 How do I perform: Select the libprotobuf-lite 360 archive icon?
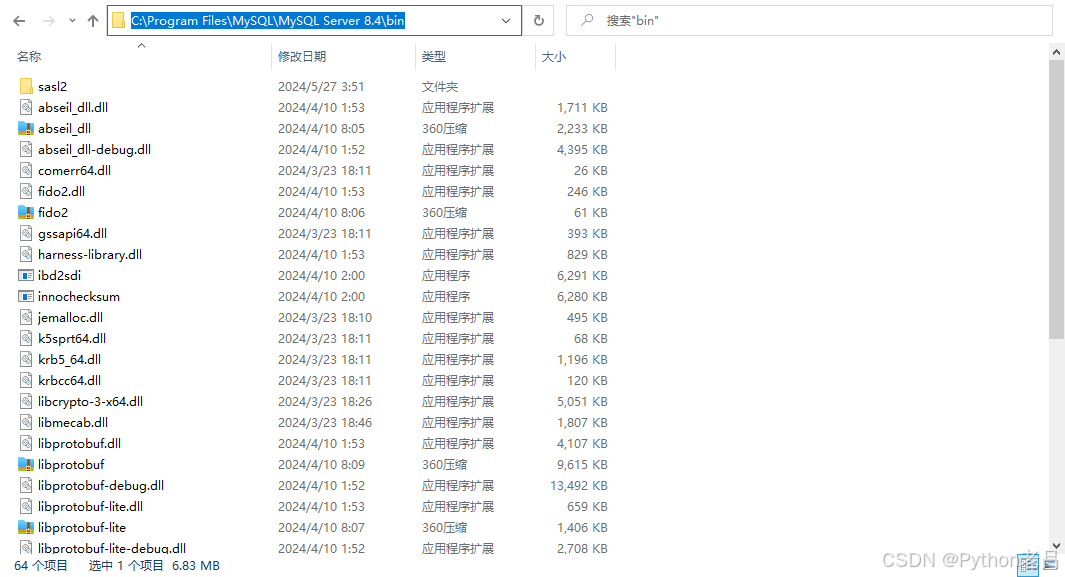coord(26,528)
